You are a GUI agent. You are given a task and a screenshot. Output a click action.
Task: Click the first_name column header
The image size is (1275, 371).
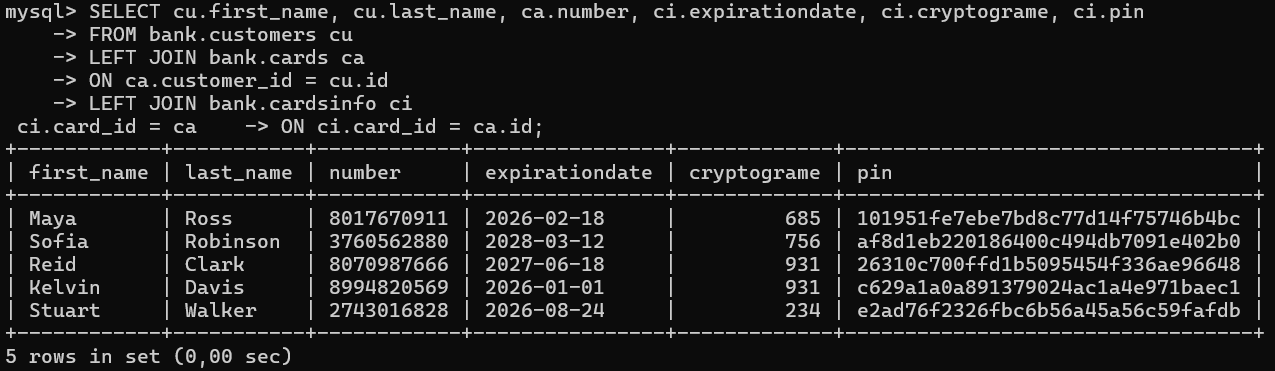tap(89, 173)
